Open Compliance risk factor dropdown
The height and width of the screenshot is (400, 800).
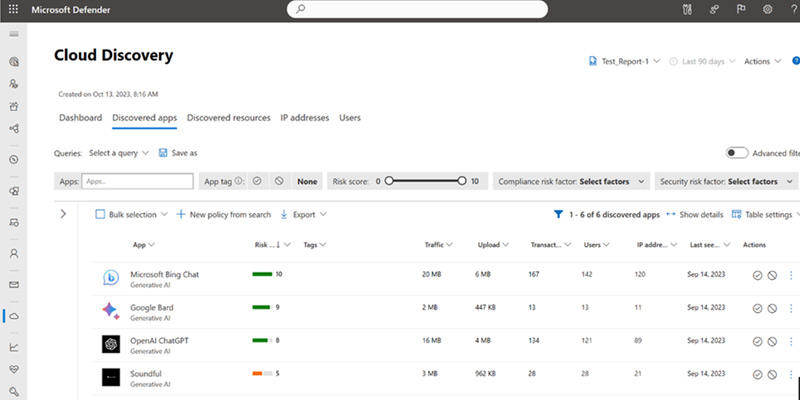tap(571, 181)
